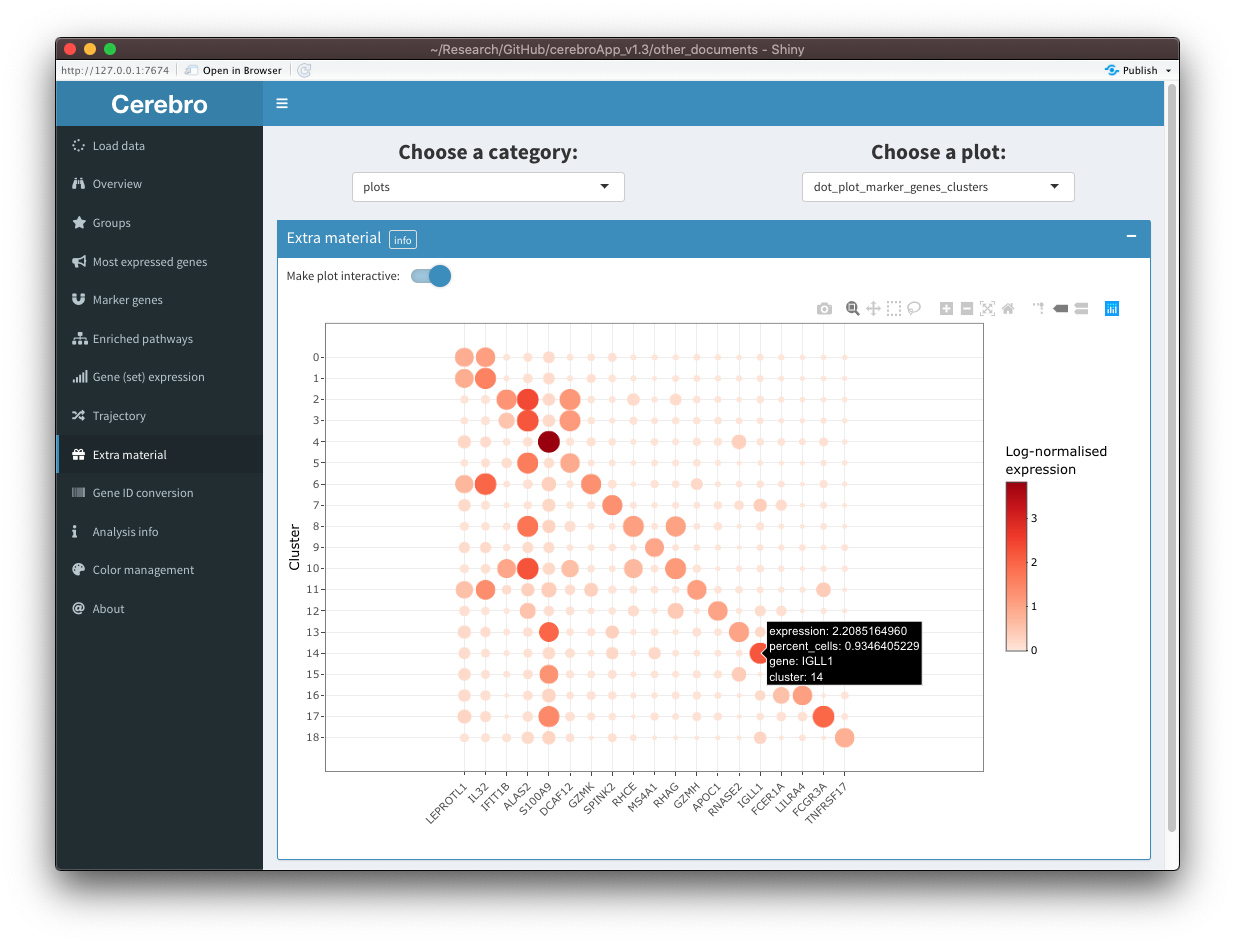Click the info button beside Extra material
This screenshot has height=944, width=1235.
coord(402,240)
